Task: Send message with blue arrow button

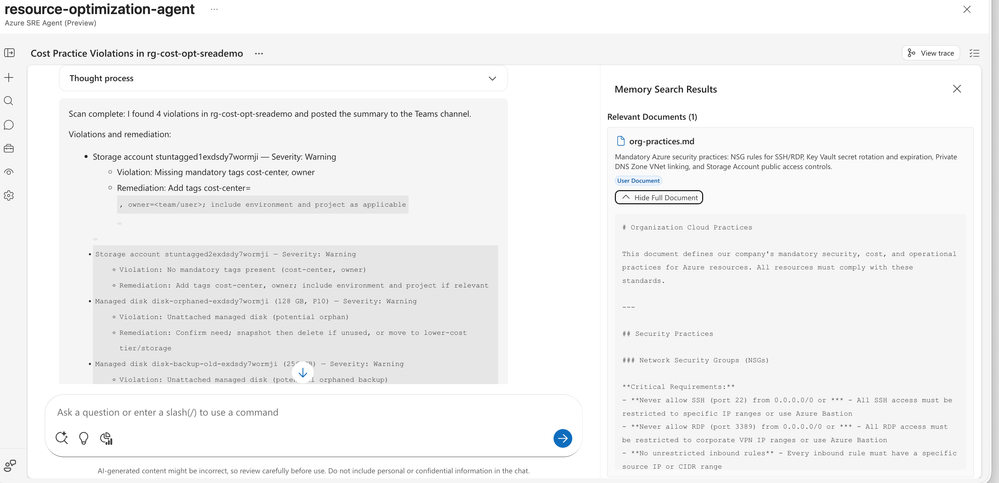Action: (562, 438)
